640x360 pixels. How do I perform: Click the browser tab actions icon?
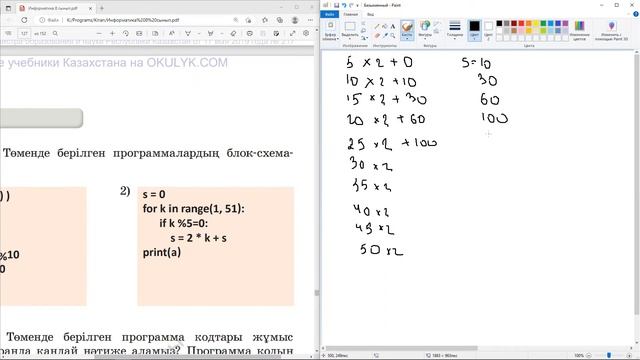(x=8, y=8)
